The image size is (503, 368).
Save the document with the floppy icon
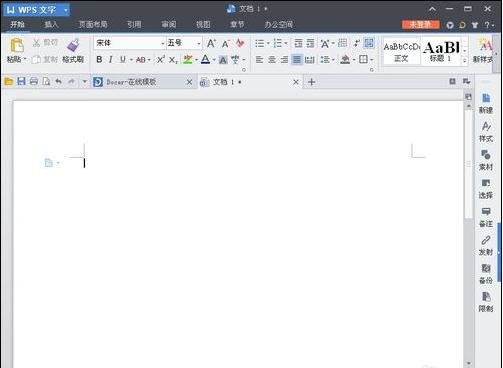coord(21,81)
